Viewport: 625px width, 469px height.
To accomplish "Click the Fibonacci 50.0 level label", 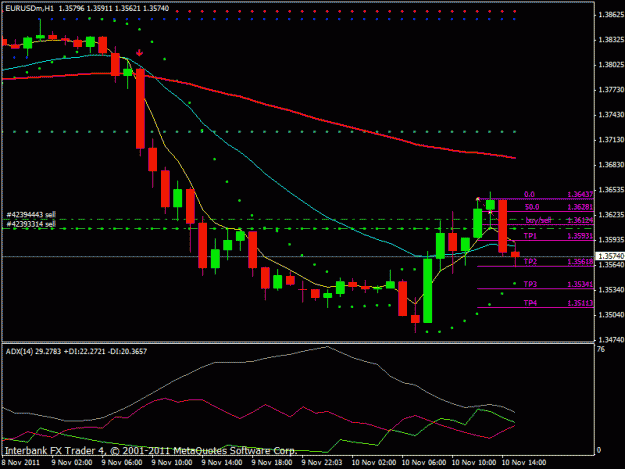I will tap(532, 207).
